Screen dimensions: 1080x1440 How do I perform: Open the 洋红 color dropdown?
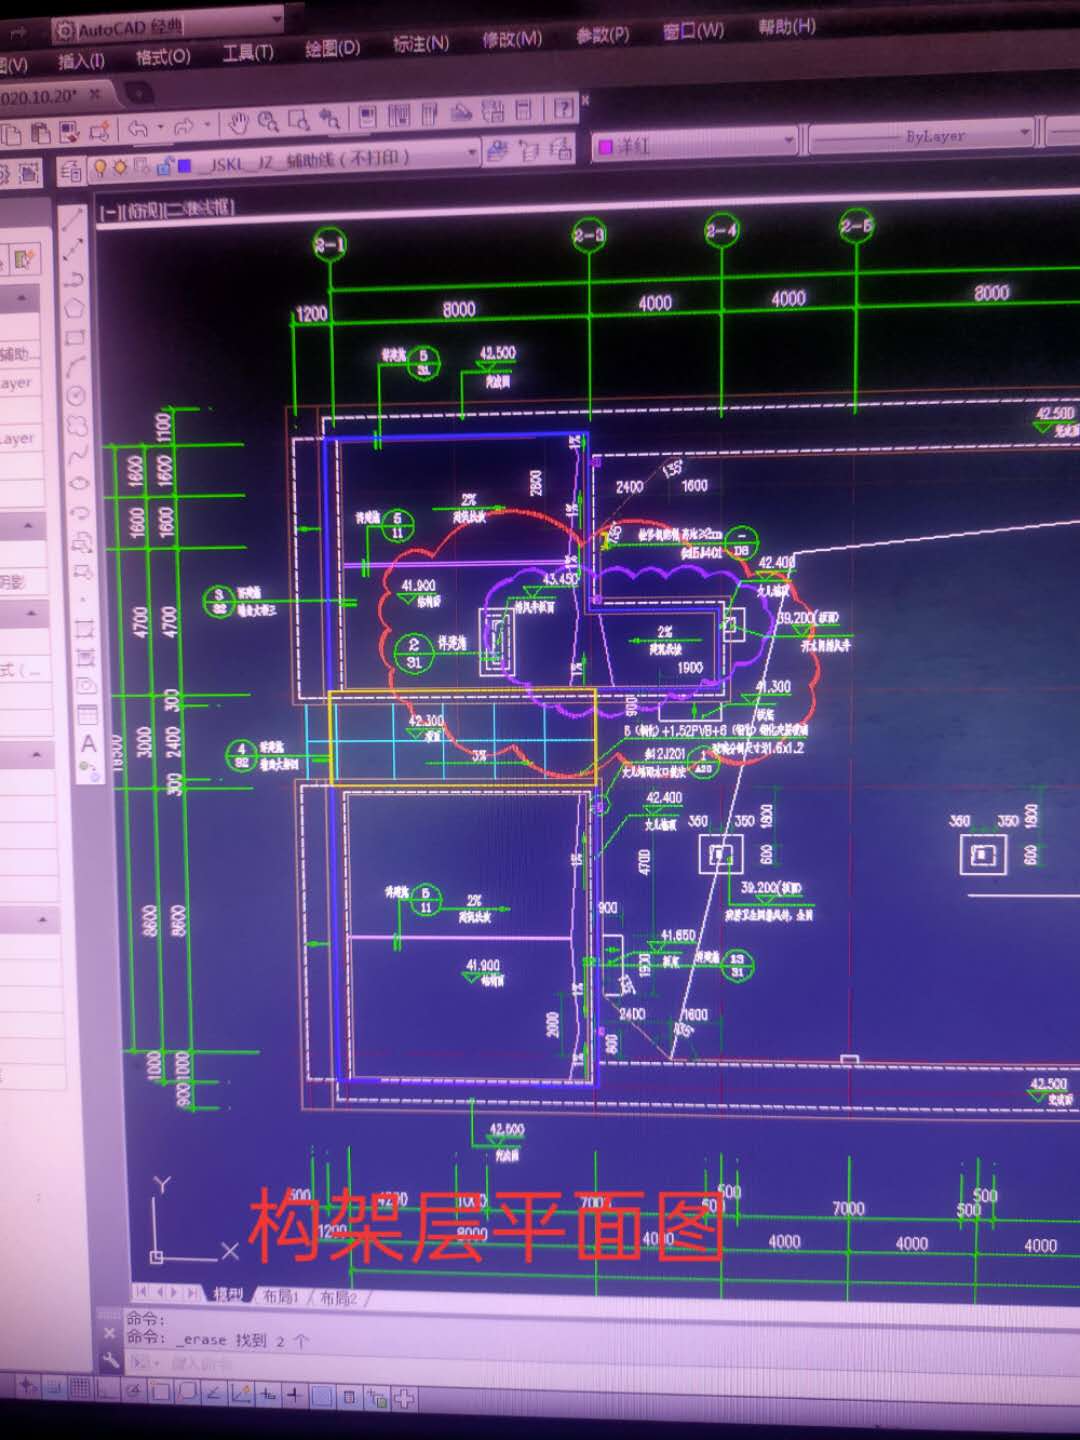pos(695,144)
